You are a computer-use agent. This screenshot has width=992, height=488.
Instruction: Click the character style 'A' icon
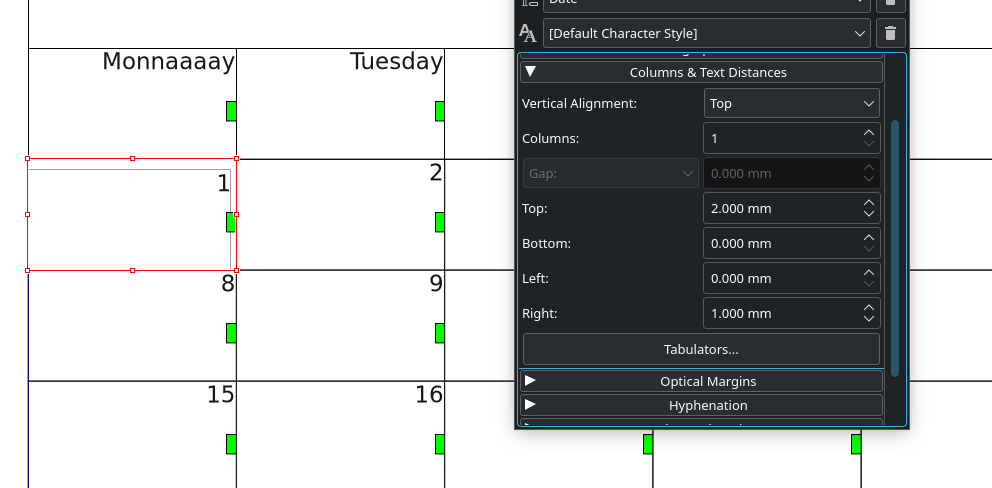528,33
